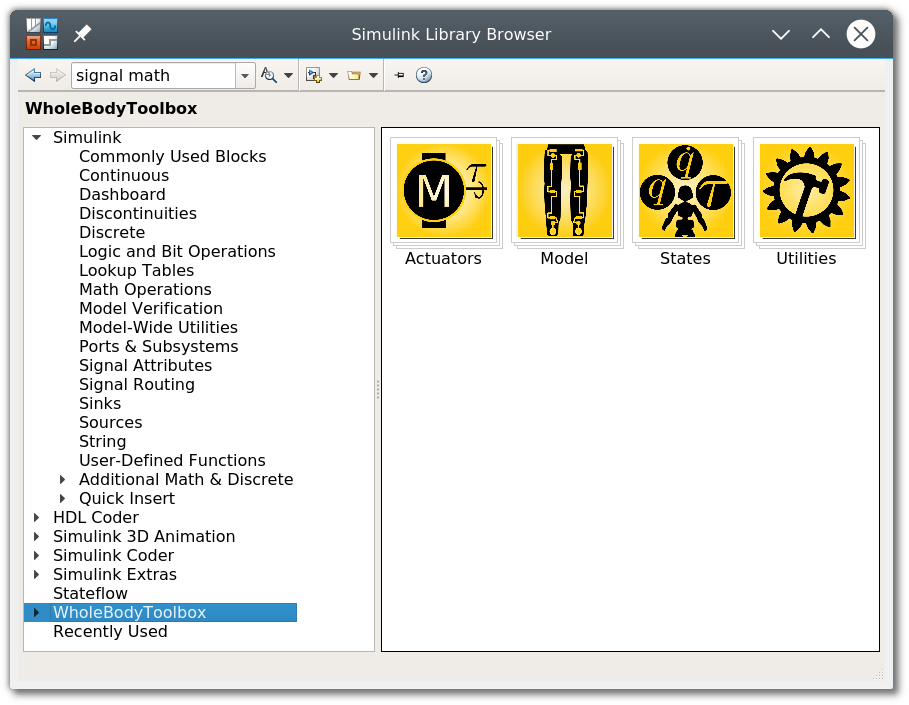Expand the HDL Coder tree node
The width and height of the screenshot is (909, 705).
point(37,517)
